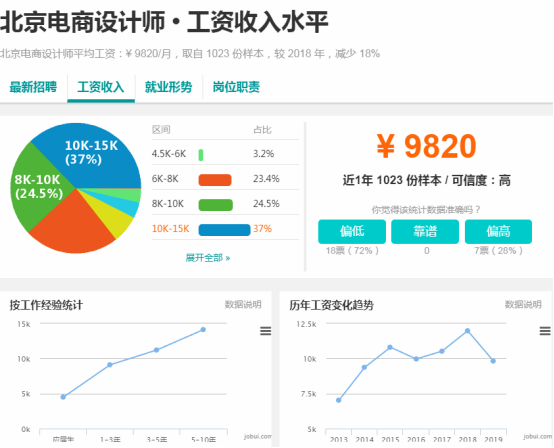The image size is (554, 448).
Task: Click the ¥ 9820 average salary figure
Action: coord(426,146)
